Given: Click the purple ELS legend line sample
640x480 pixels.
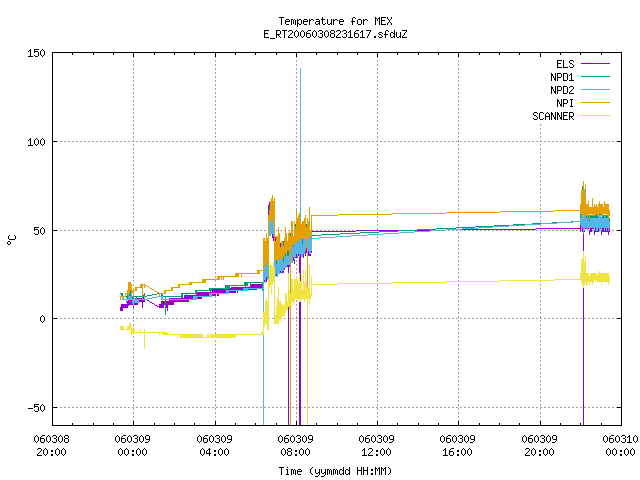Looking at the screenshot, I should 595,64.
